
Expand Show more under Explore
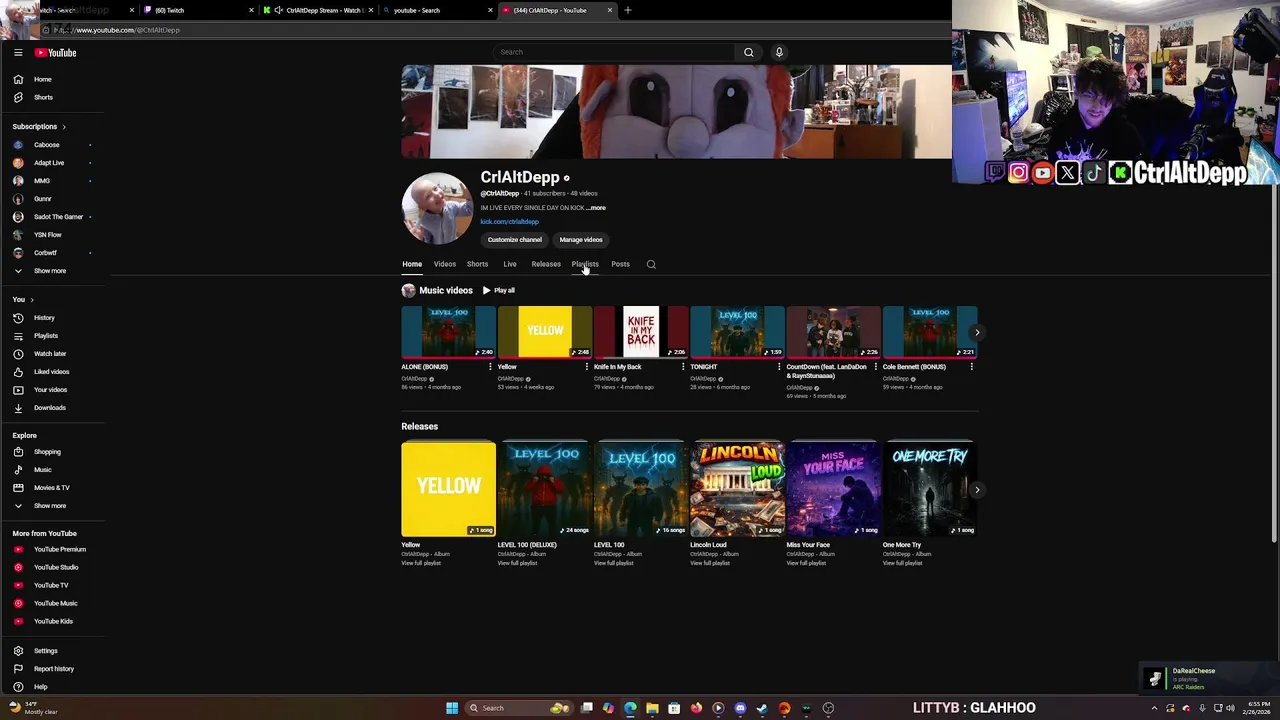pos(50,506)
